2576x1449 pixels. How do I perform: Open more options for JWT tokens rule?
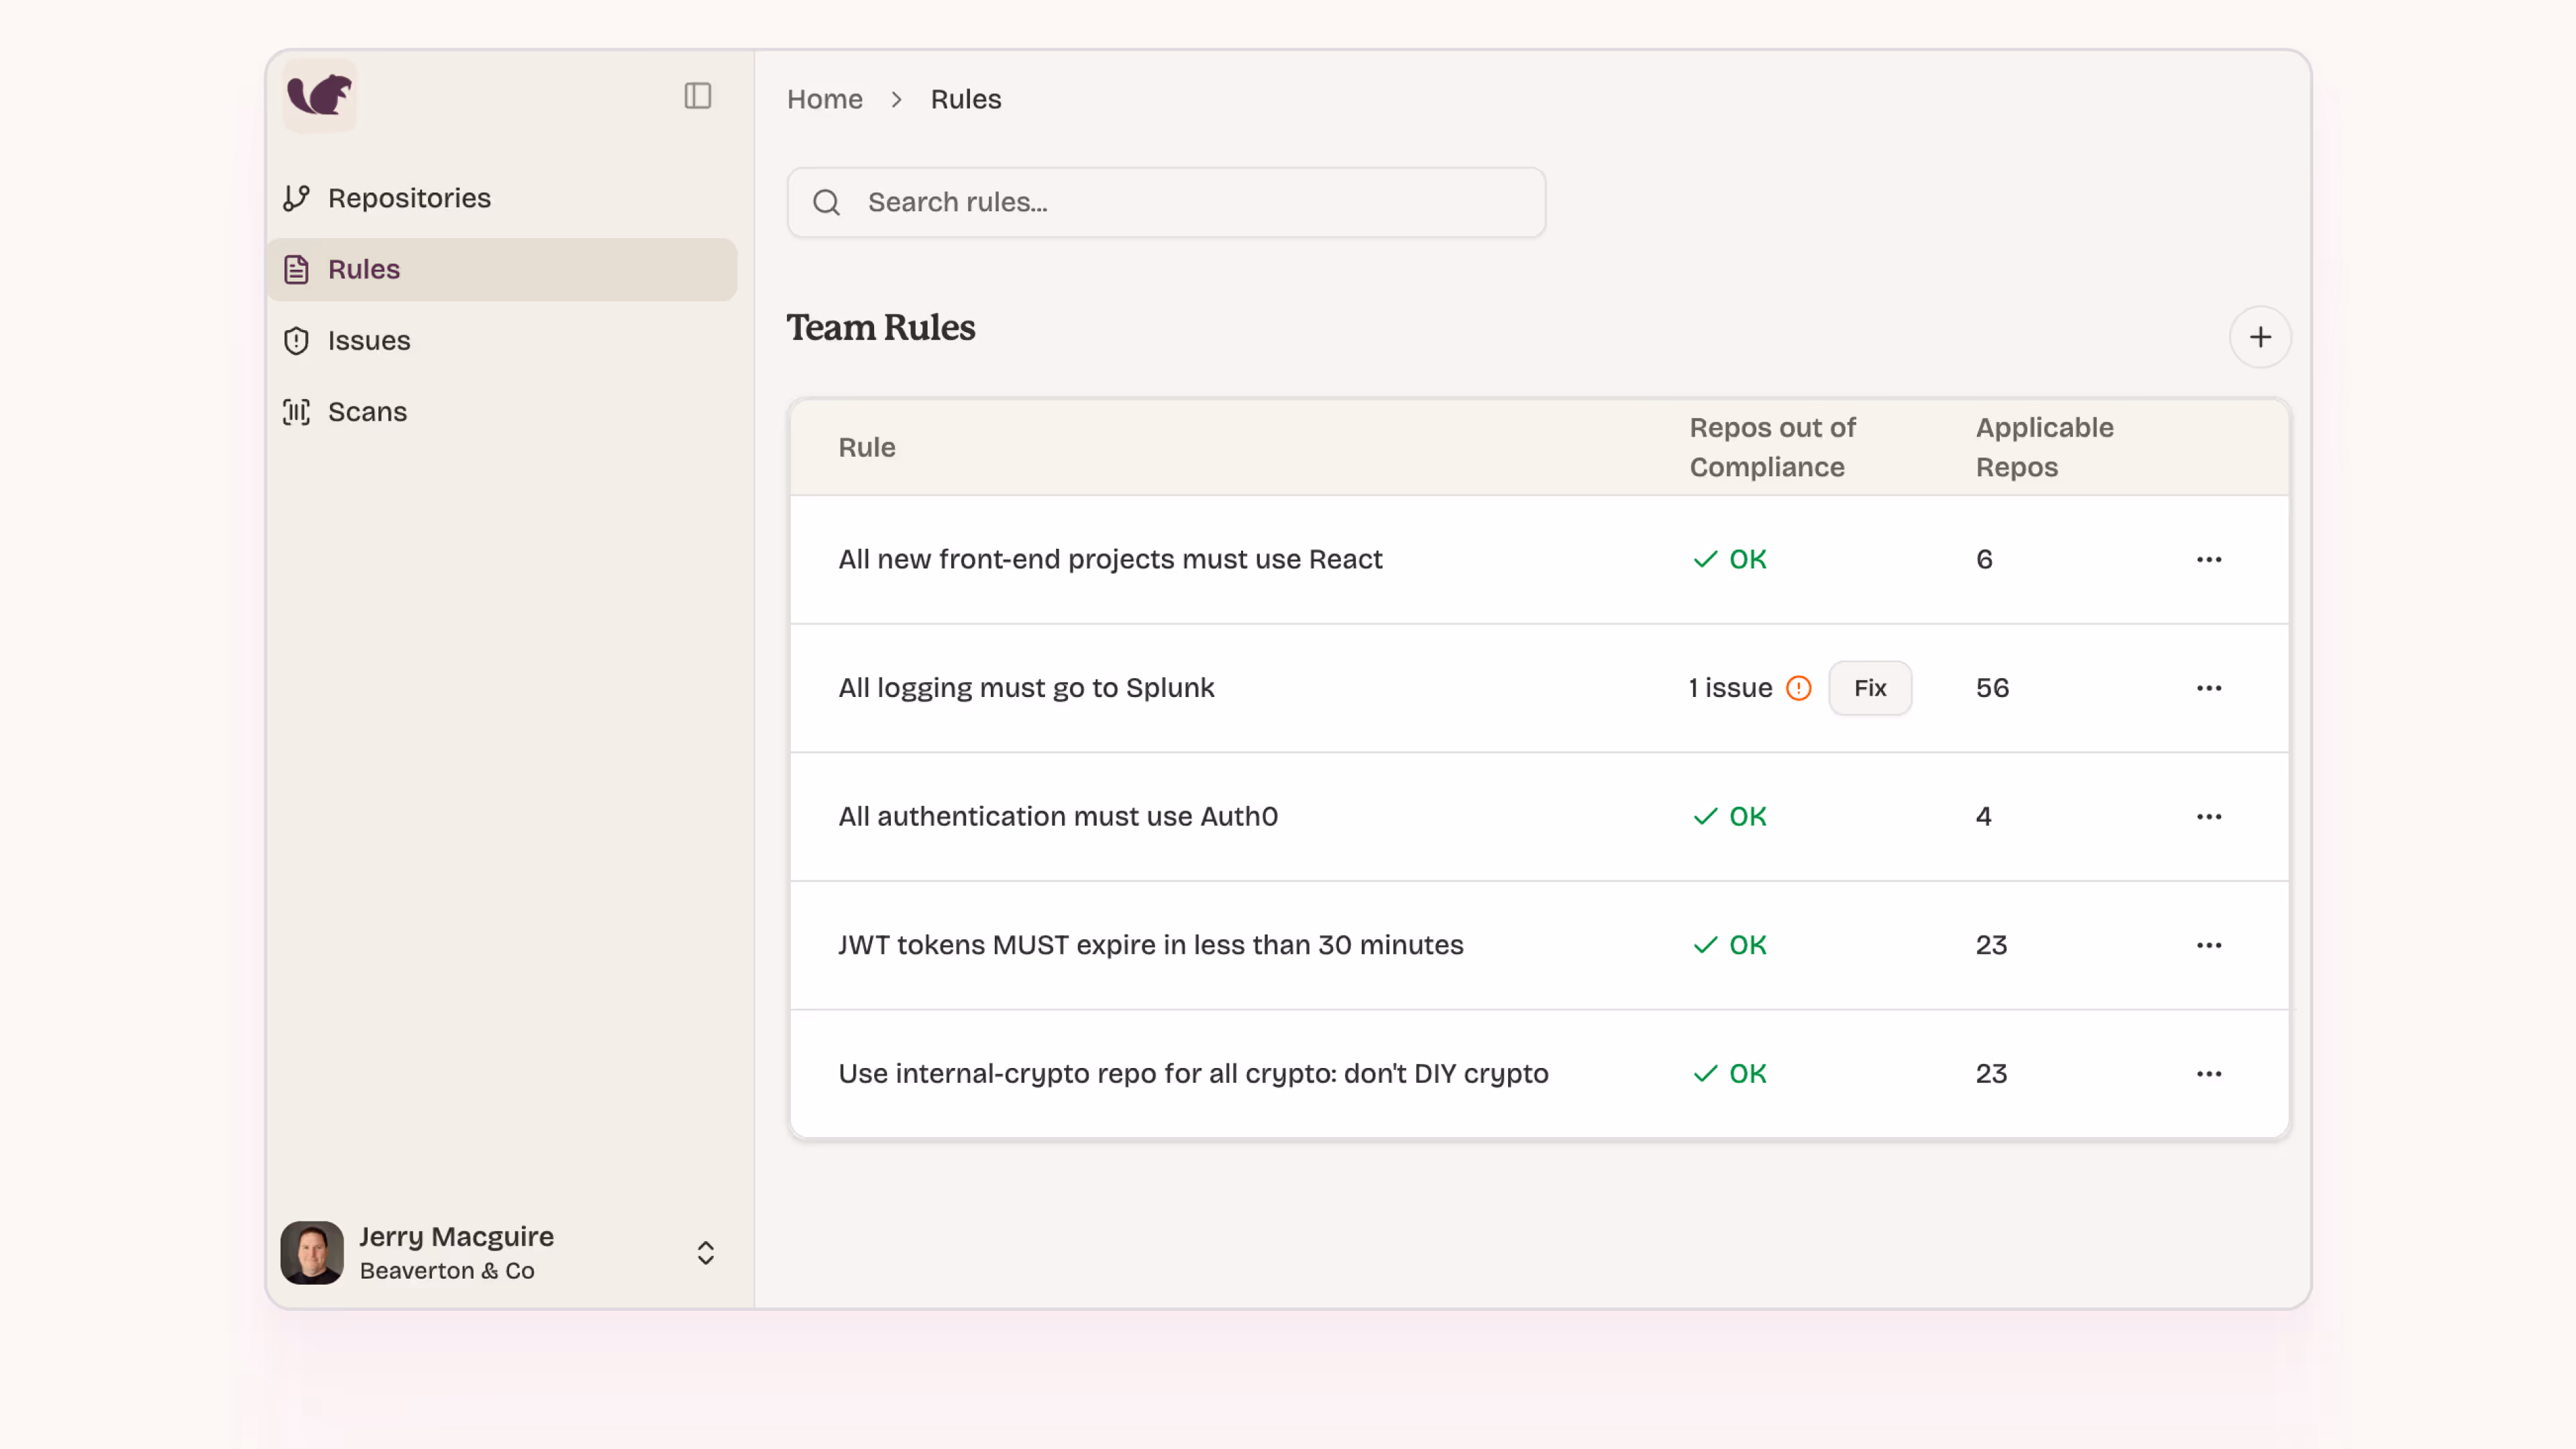(x=2208, y=945)
